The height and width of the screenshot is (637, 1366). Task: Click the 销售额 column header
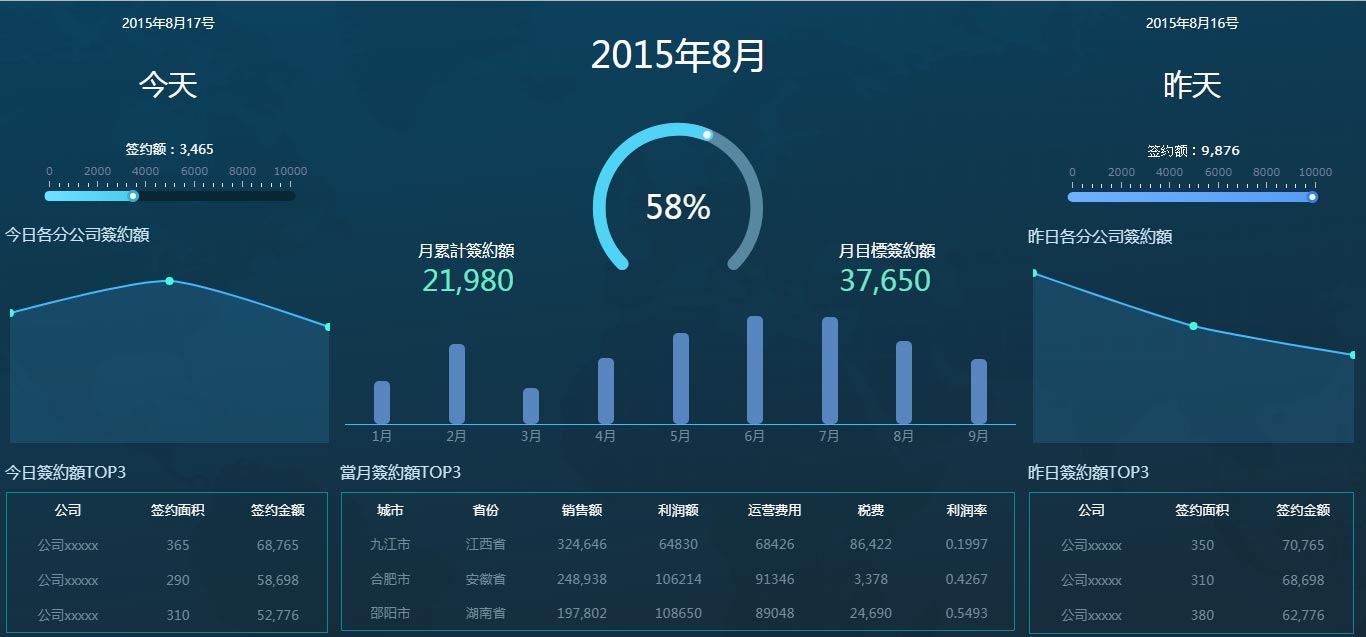pyautogui.click(x=582, y=510)
